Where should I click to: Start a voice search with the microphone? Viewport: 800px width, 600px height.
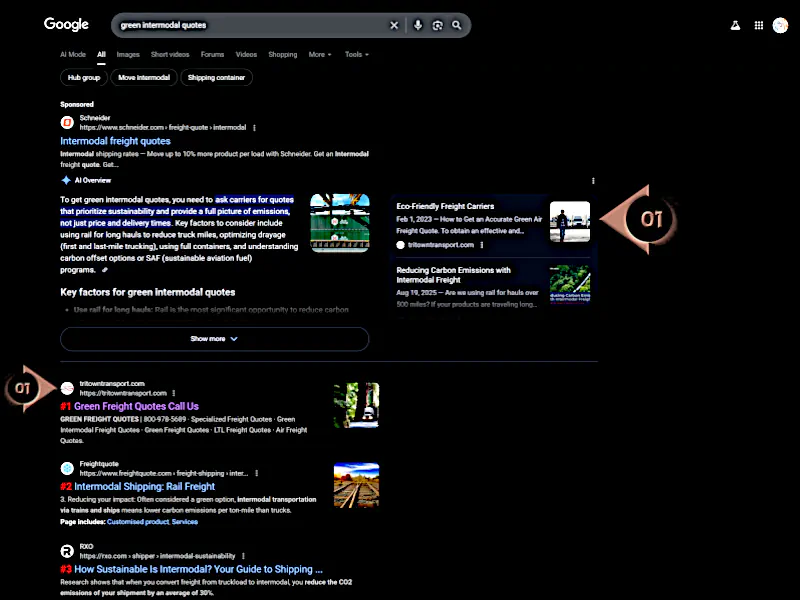(x=418, y=25)
